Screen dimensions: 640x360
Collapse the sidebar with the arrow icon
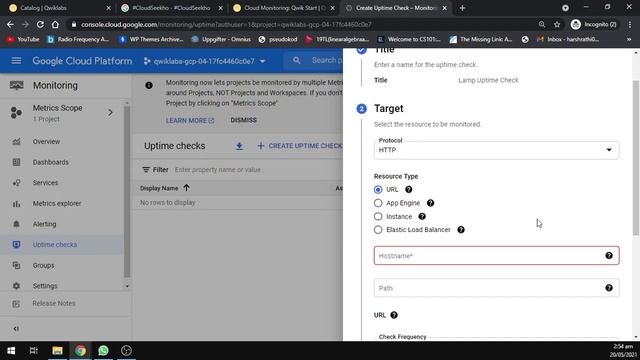[x=16, y=329]
